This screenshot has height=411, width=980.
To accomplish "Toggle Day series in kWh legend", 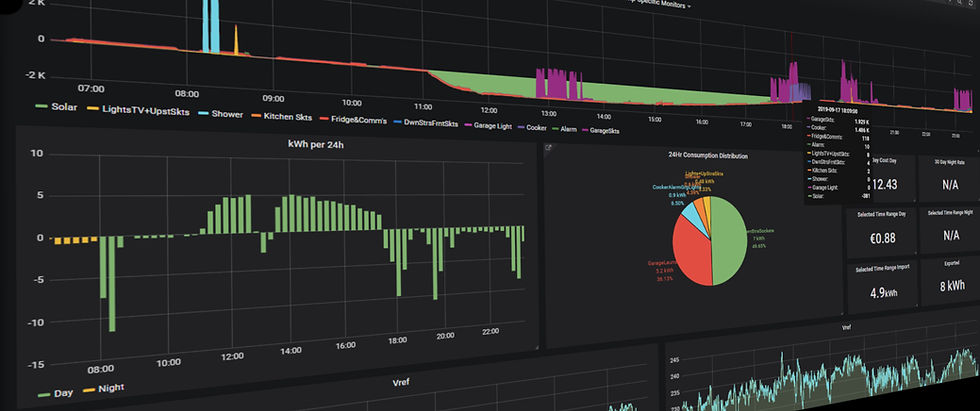I will pyautogui.click(x=56, y=394).
